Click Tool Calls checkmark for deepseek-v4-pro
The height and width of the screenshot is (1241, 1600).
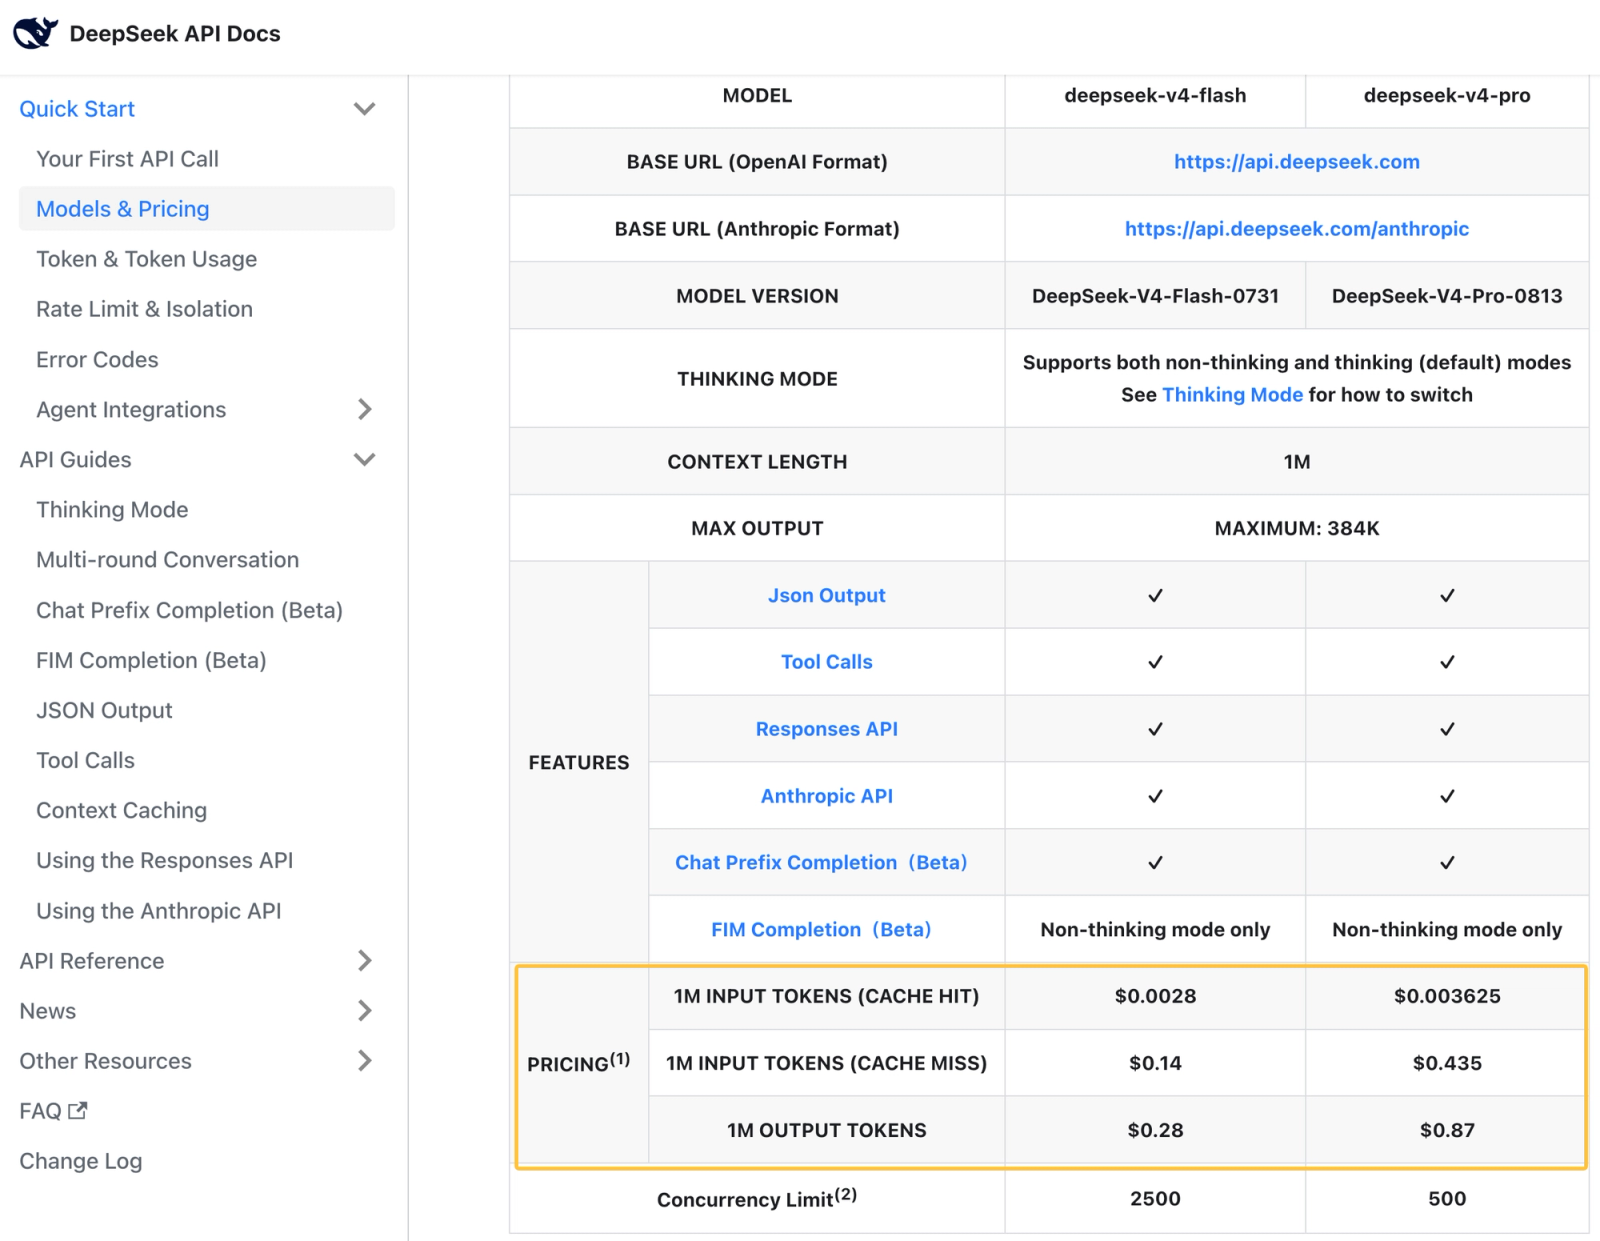[x=1447, y=662]
